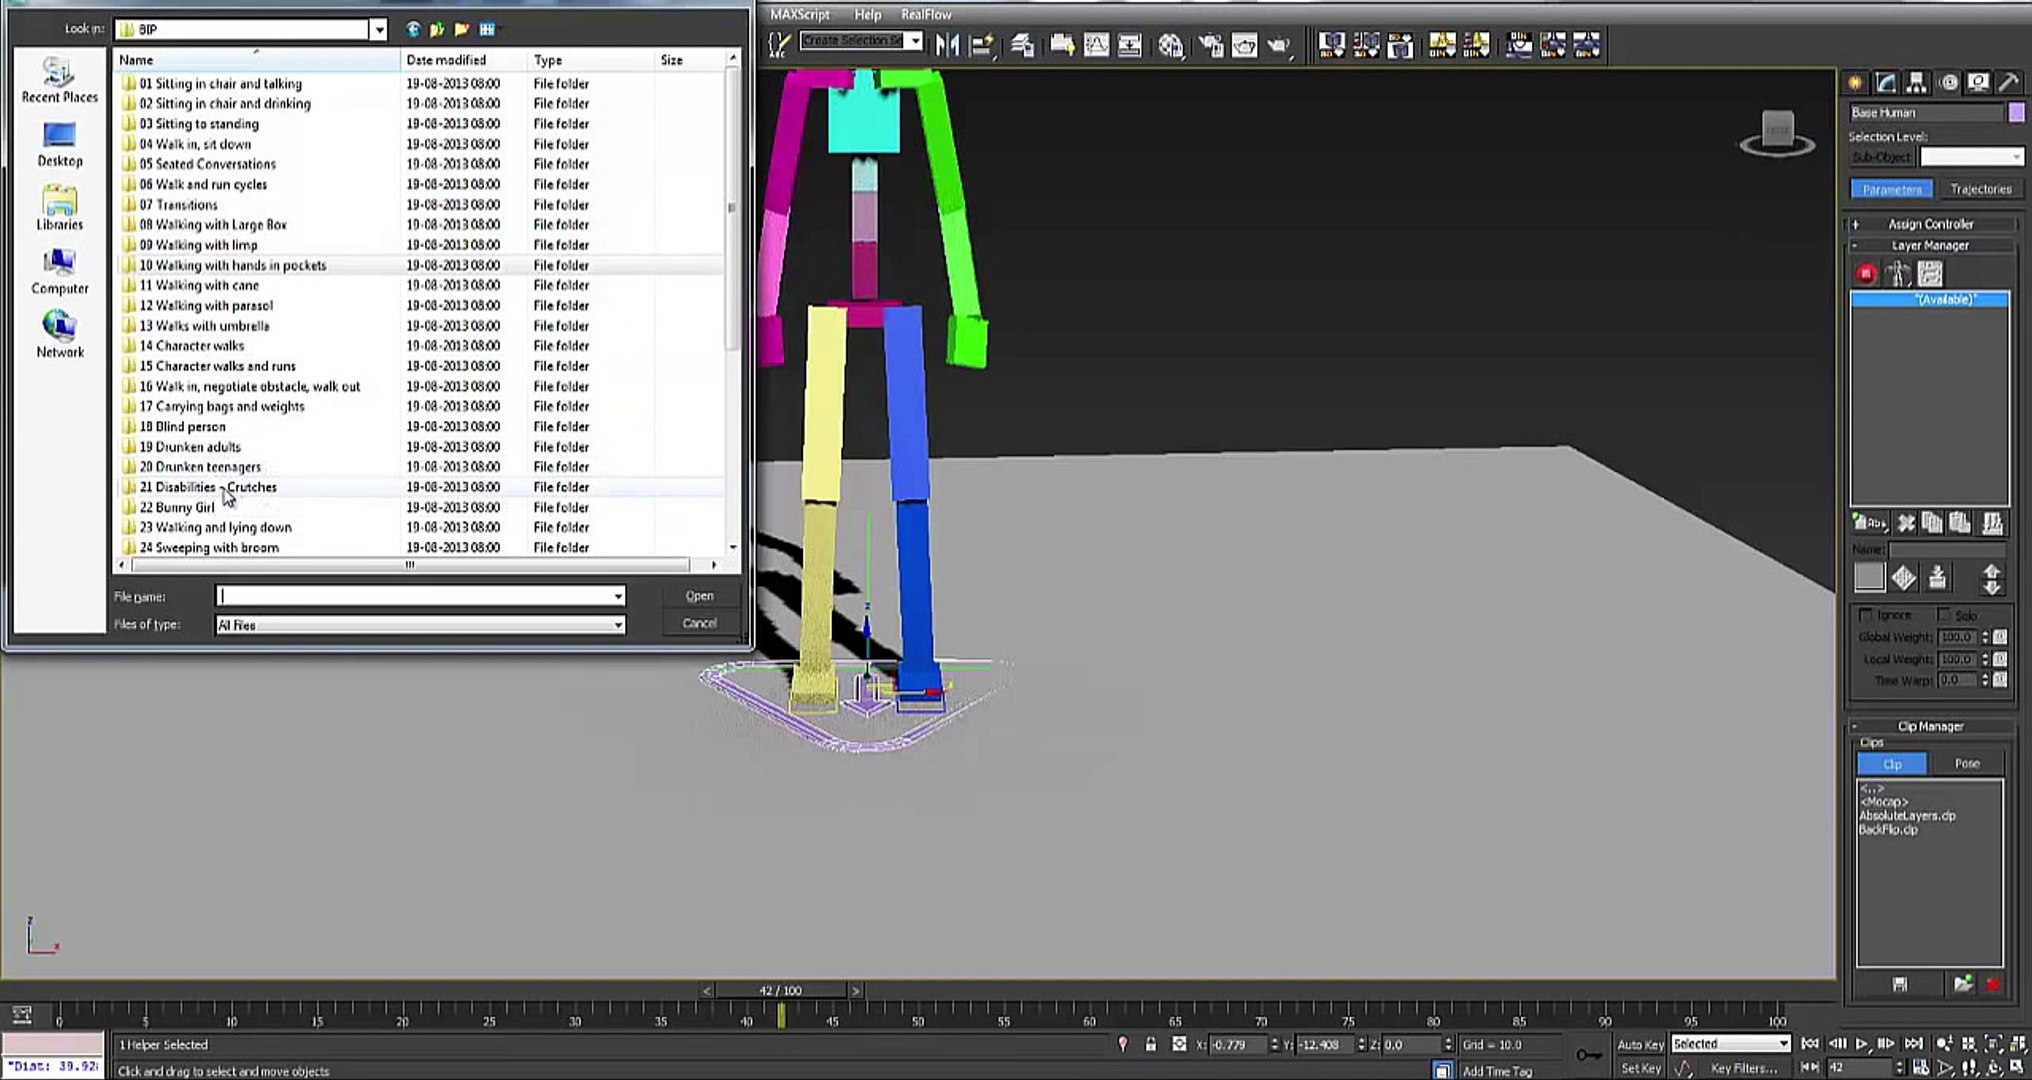This screenshot has height=1080, width=2032.
Task: Click the delete layer X icon
Action: (1907, 523)
